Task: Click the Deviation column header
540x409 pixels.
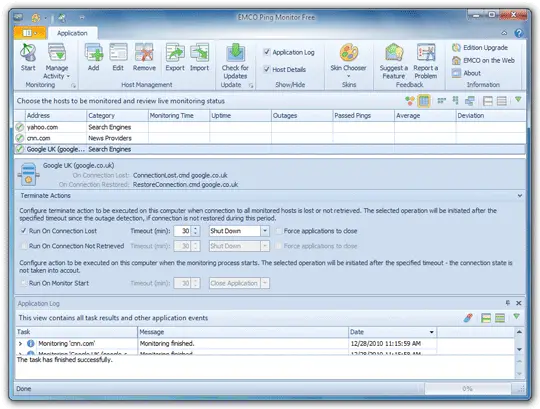Action: (491, 115)
